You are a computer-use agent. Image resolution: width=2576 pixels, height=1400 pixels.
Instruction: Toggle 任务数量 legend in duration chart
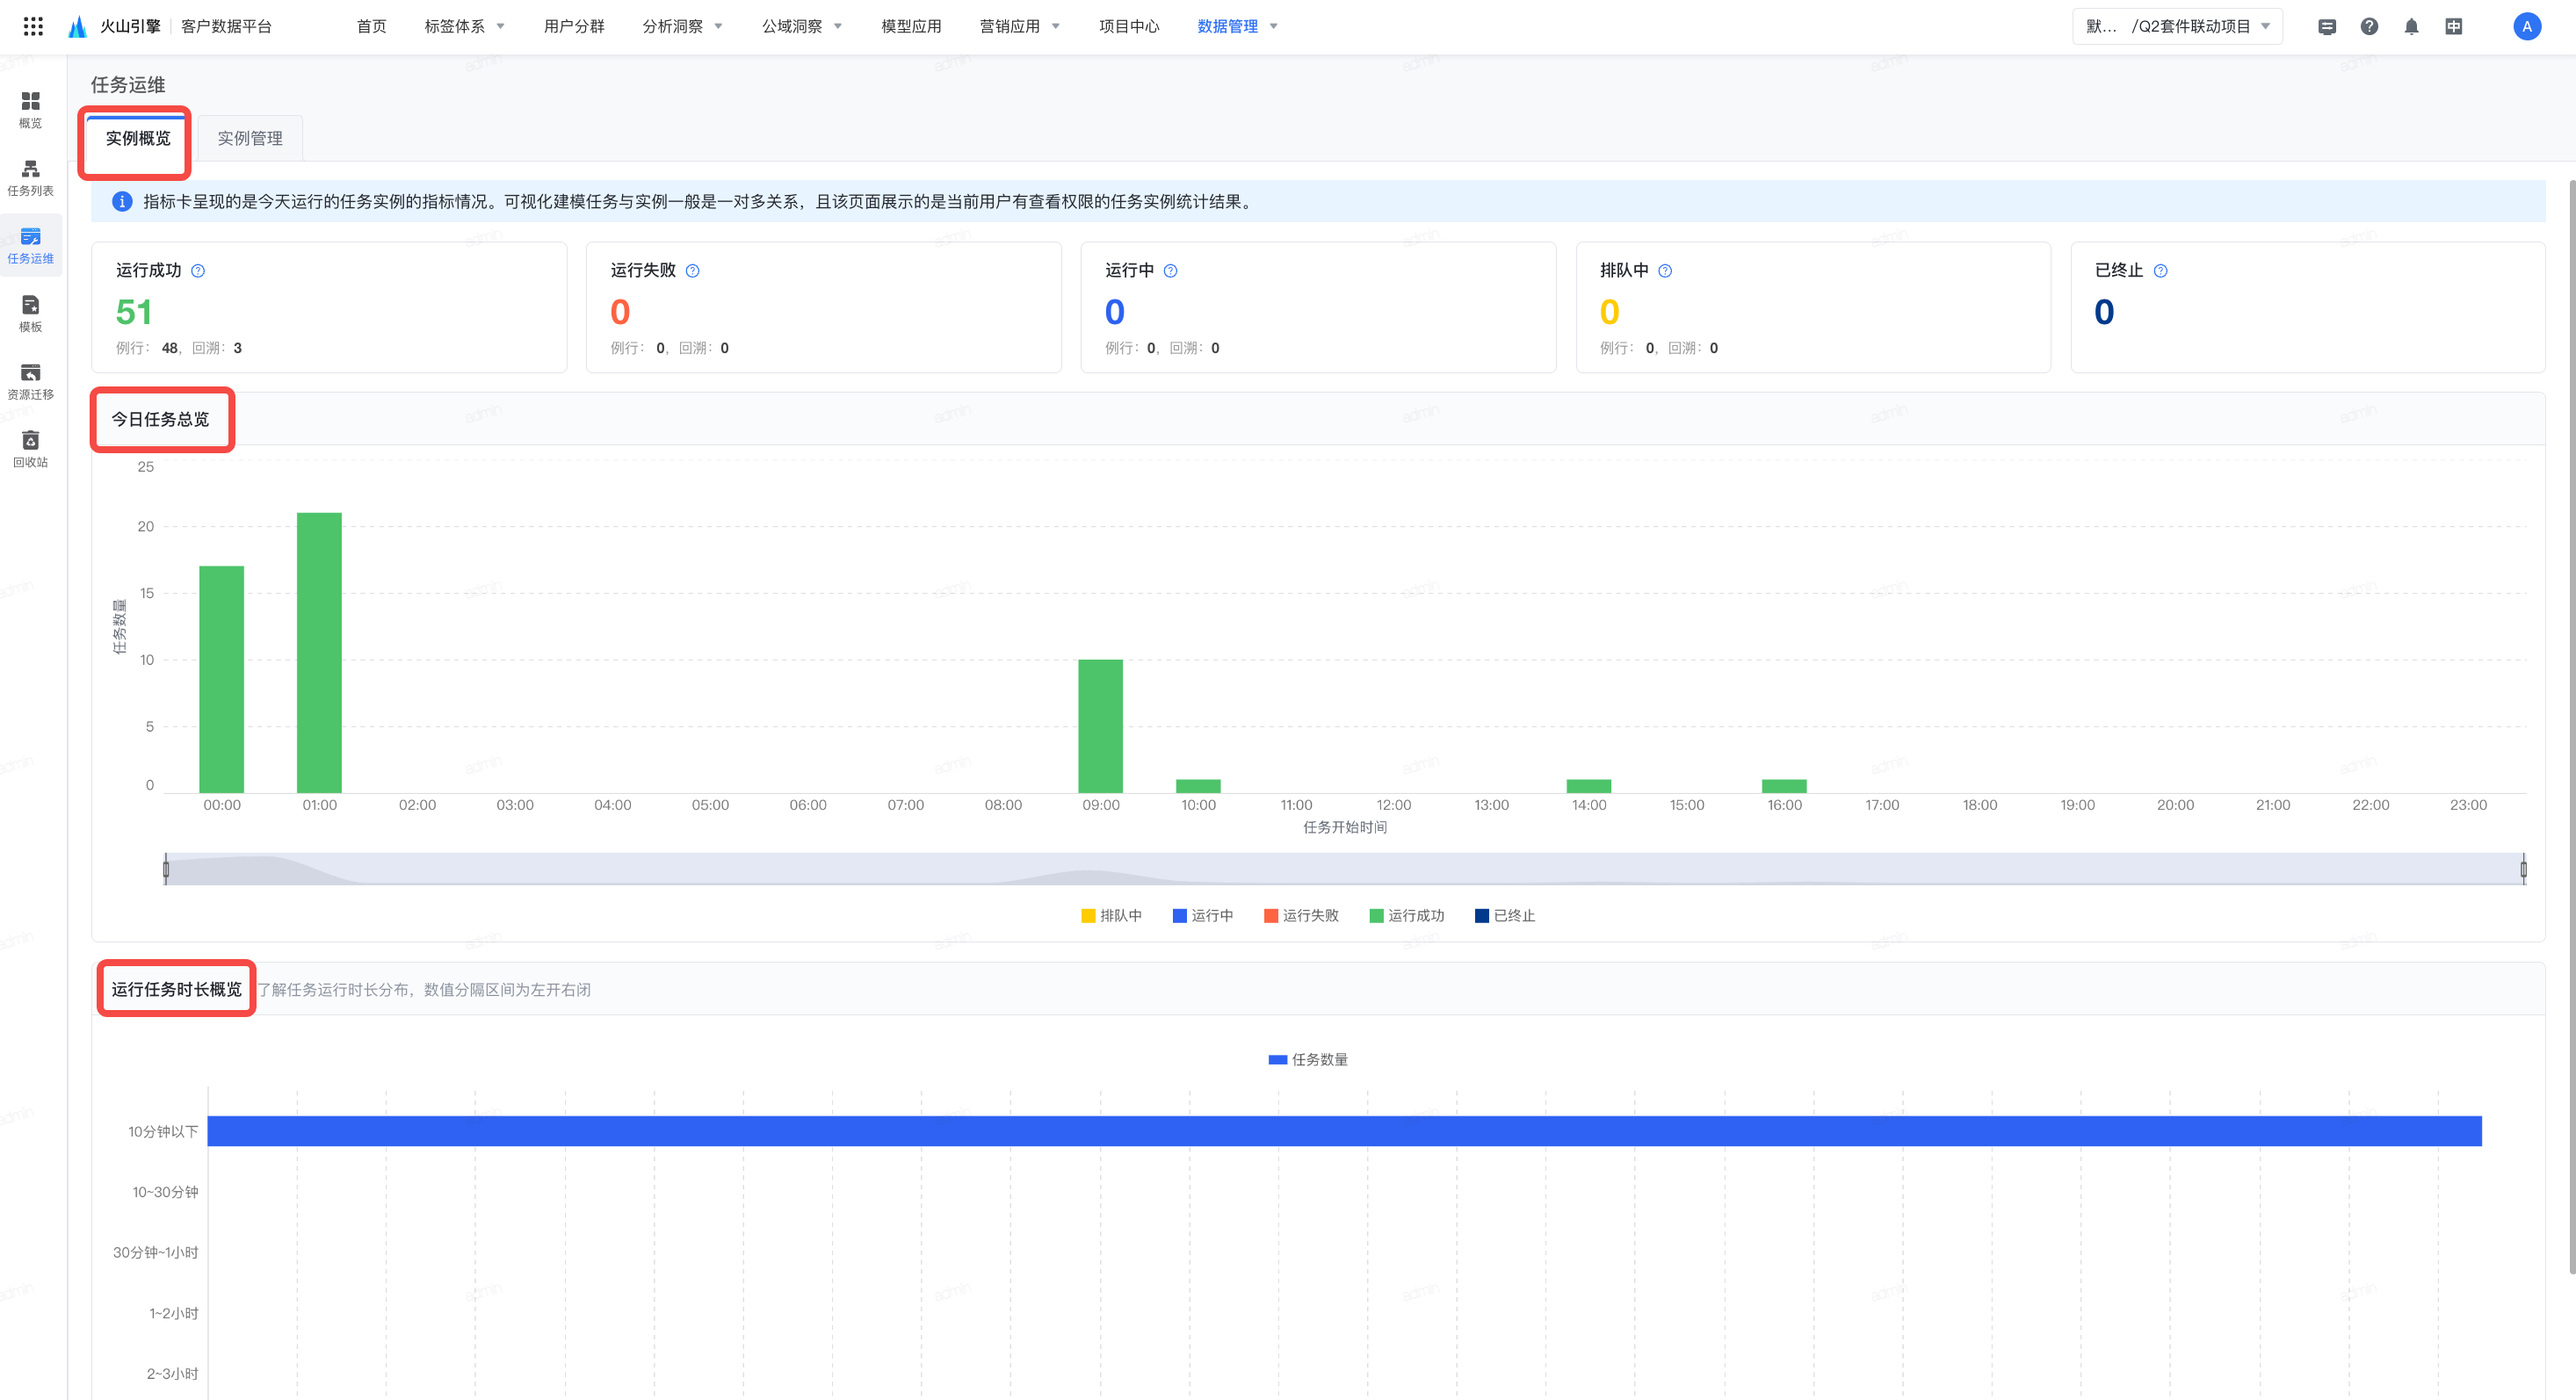click(x=1308, y=1060)
